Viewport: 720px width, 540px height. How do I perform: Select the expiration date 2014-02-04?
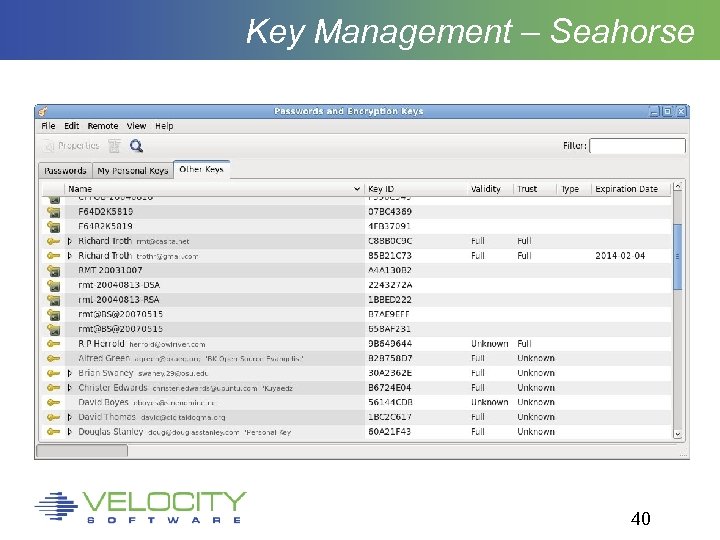tap(620, 256)
